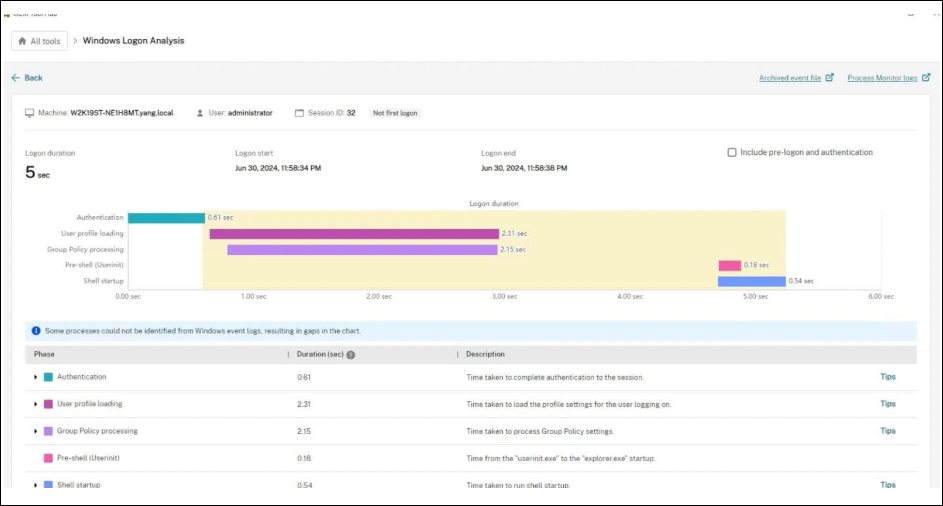Screen dimensions: 943x506
Task: Click the home icon in All tools
Action: tap(22, 41)
